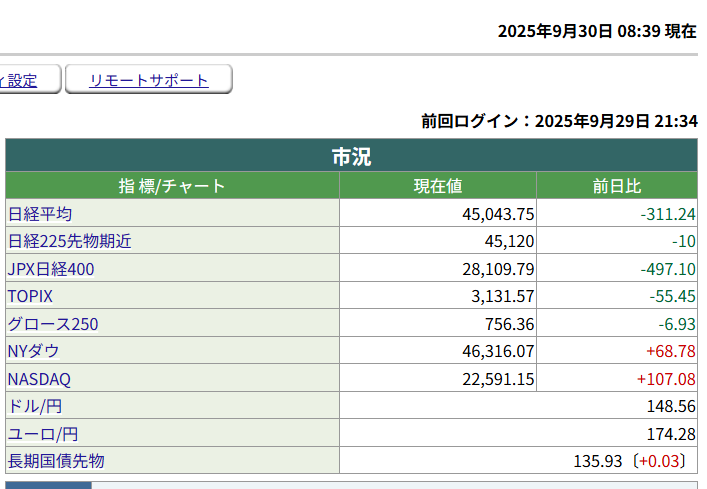Viewport: 707px width, 489px height.
Task: Click the リモートサポート button
Action: pos(149,80)
